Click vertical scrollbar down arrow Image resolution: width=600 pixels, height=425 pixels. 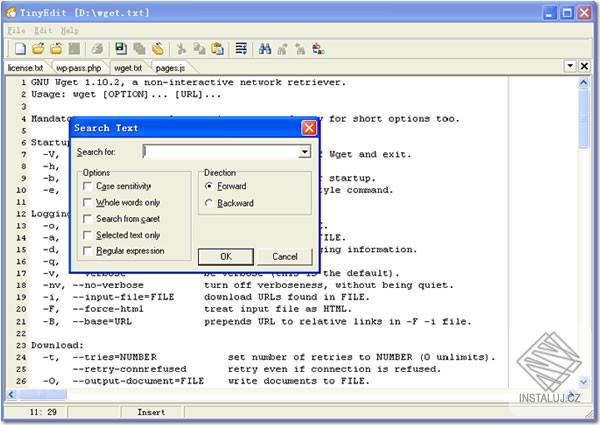pos(584,381)
